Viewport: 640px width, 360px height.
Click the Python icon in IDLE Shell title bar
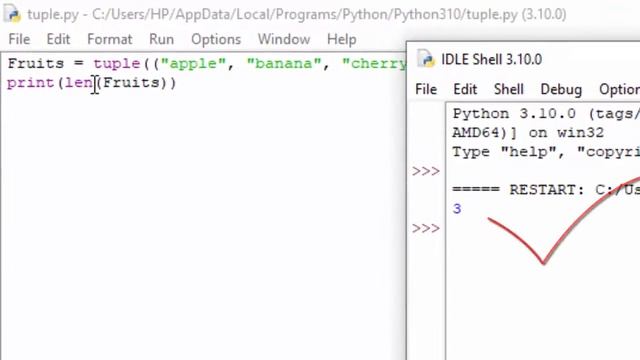[x=425, y=59]
